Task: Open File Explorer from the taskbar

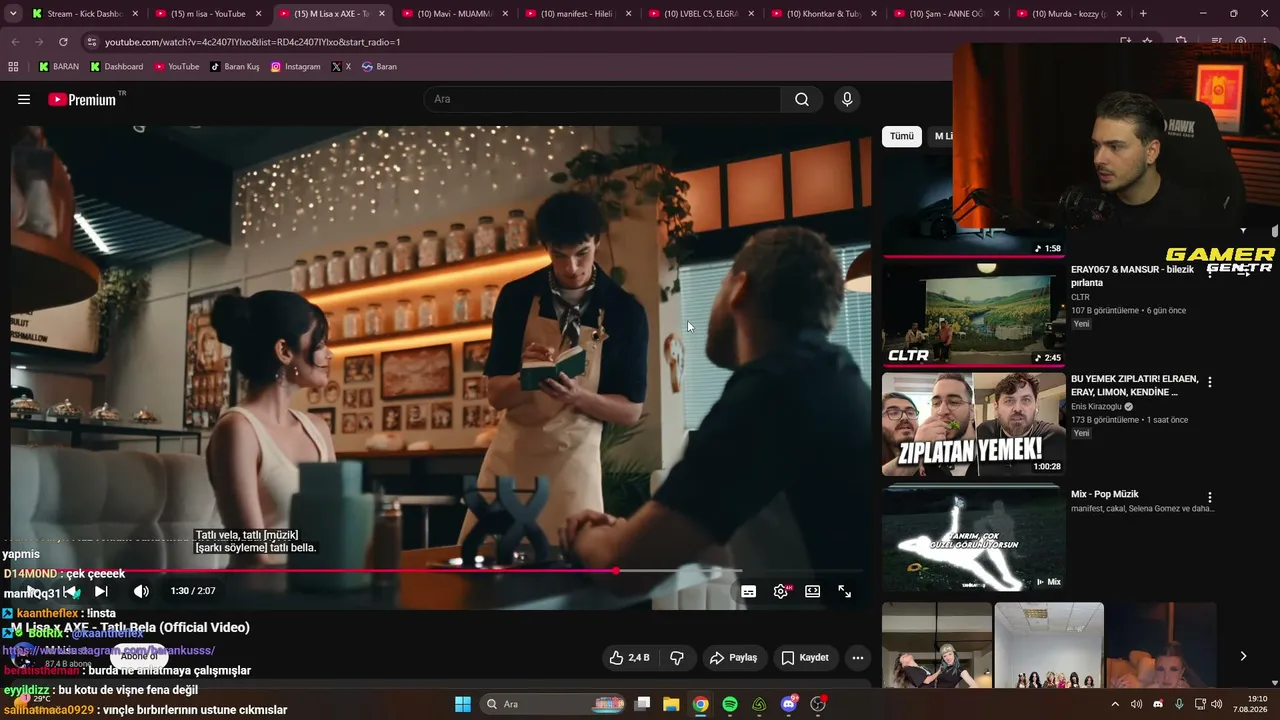Action: [x=671, y=704]
